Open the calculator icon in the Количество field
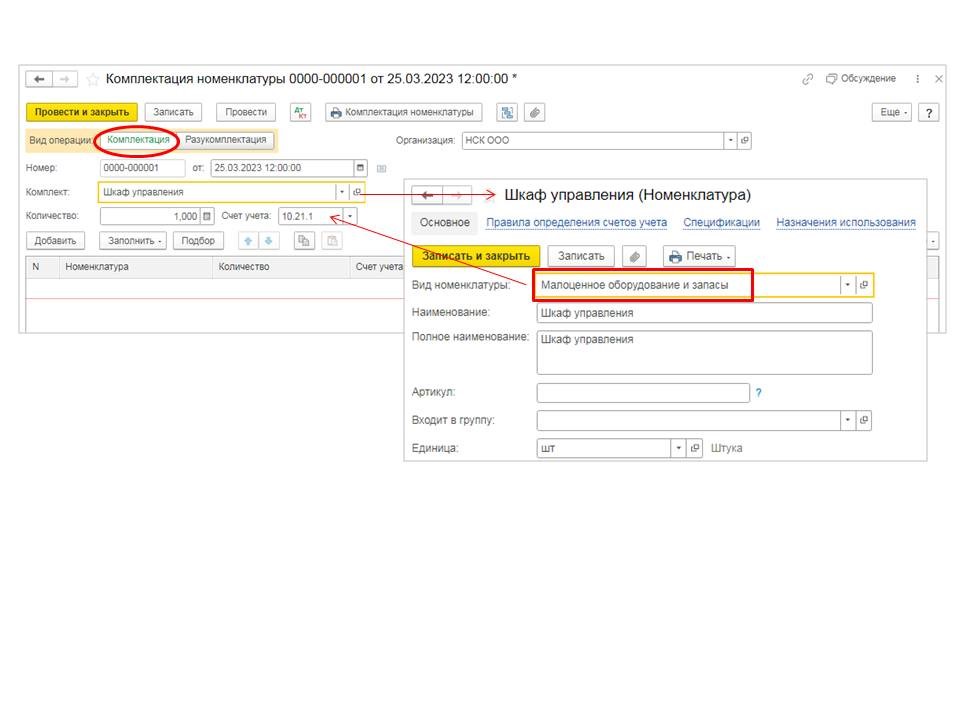 (x=207, y=216)
